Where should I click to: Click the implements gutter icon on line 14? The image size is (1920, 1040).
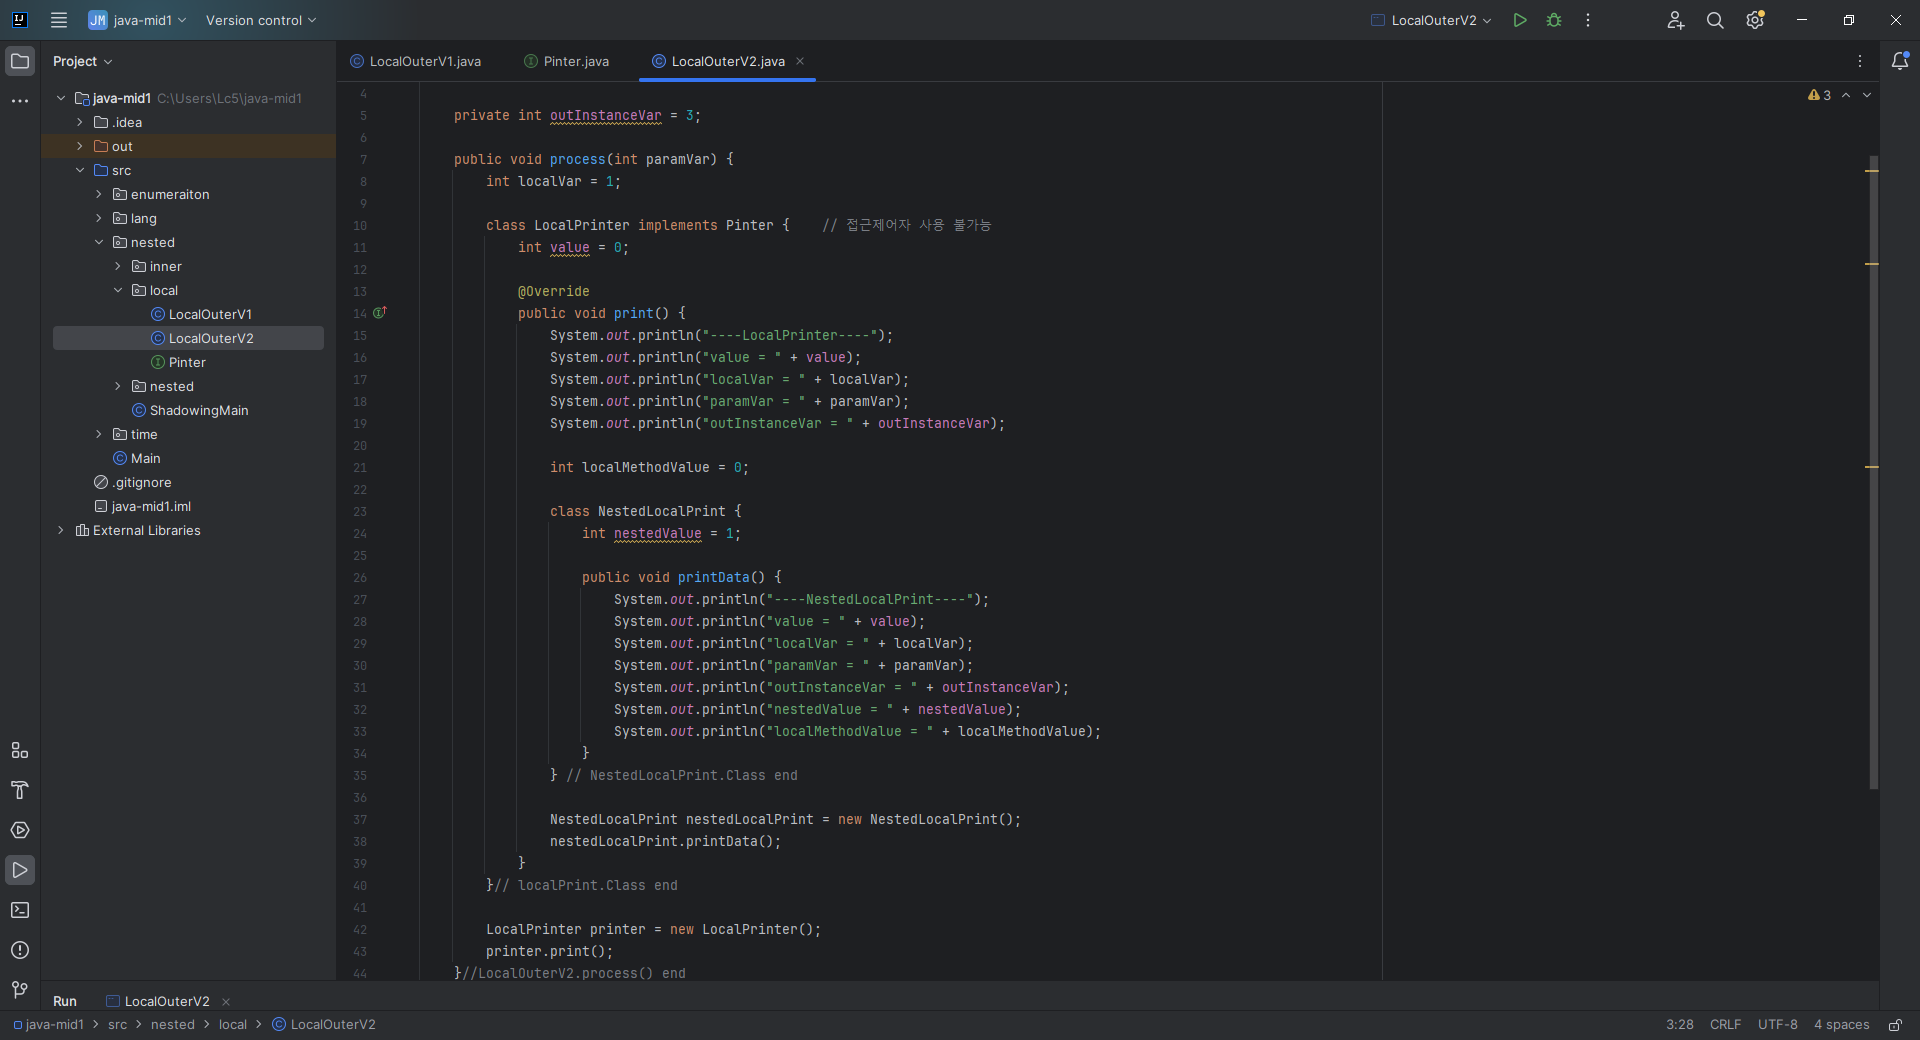[380, 313]
